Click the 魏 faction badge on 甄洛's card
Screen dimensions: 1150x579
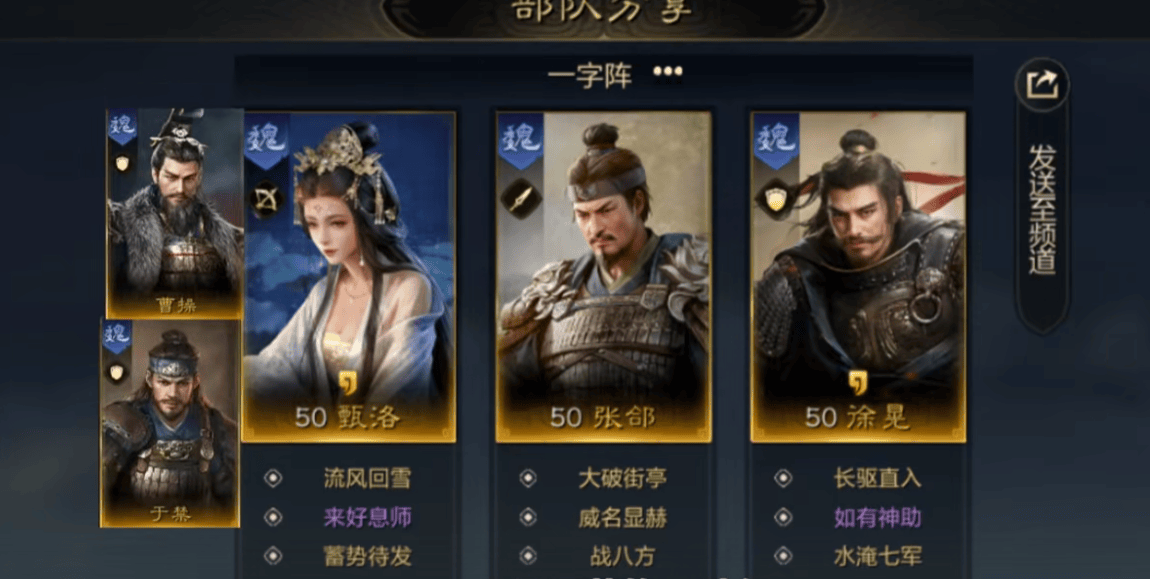(266, 141)
